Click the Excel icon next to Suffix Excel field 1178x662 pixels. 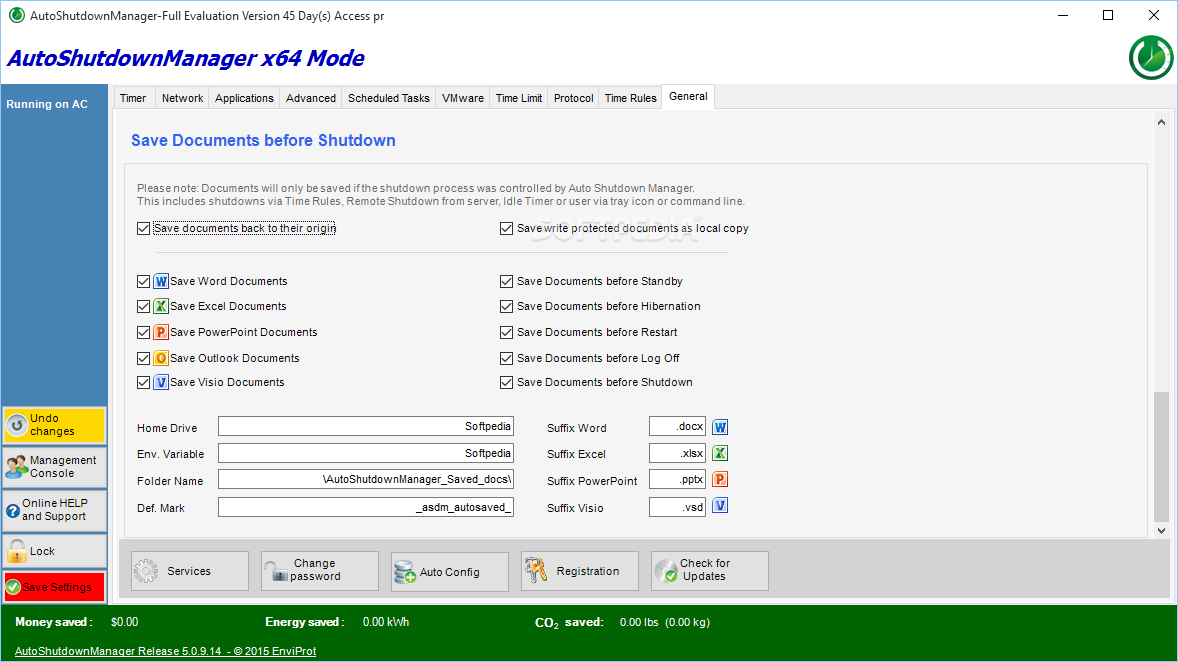coord(720,453)
